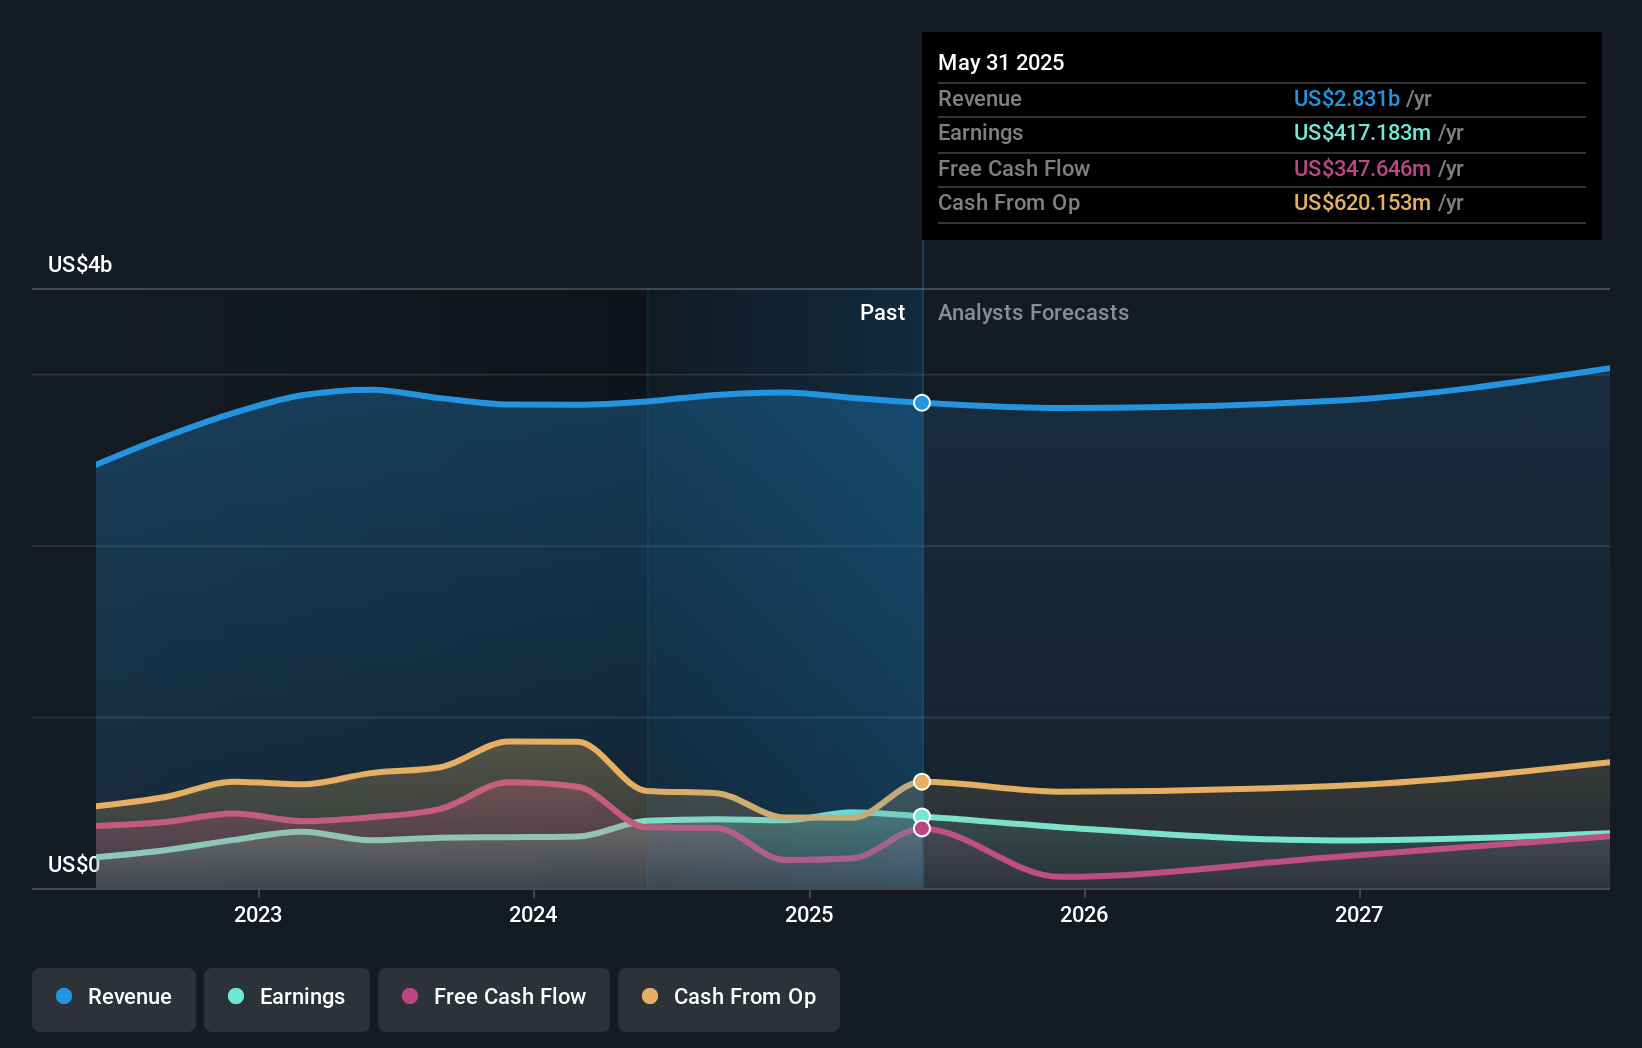Select the Free Cash Flow marker on the chart
This screenshot has width=1642, height=1048.
click(x=922, y=828)
